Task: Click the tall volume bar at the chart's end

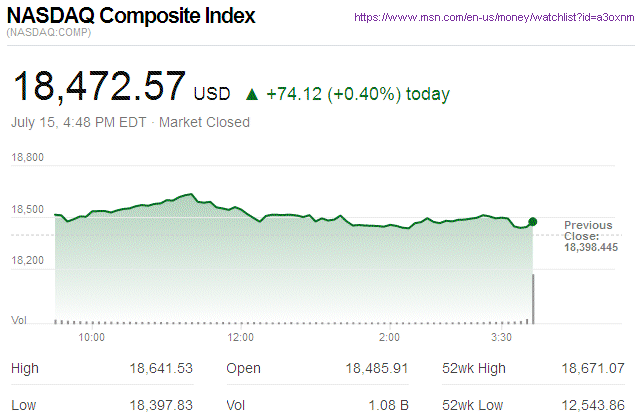Action: (533, 298)
